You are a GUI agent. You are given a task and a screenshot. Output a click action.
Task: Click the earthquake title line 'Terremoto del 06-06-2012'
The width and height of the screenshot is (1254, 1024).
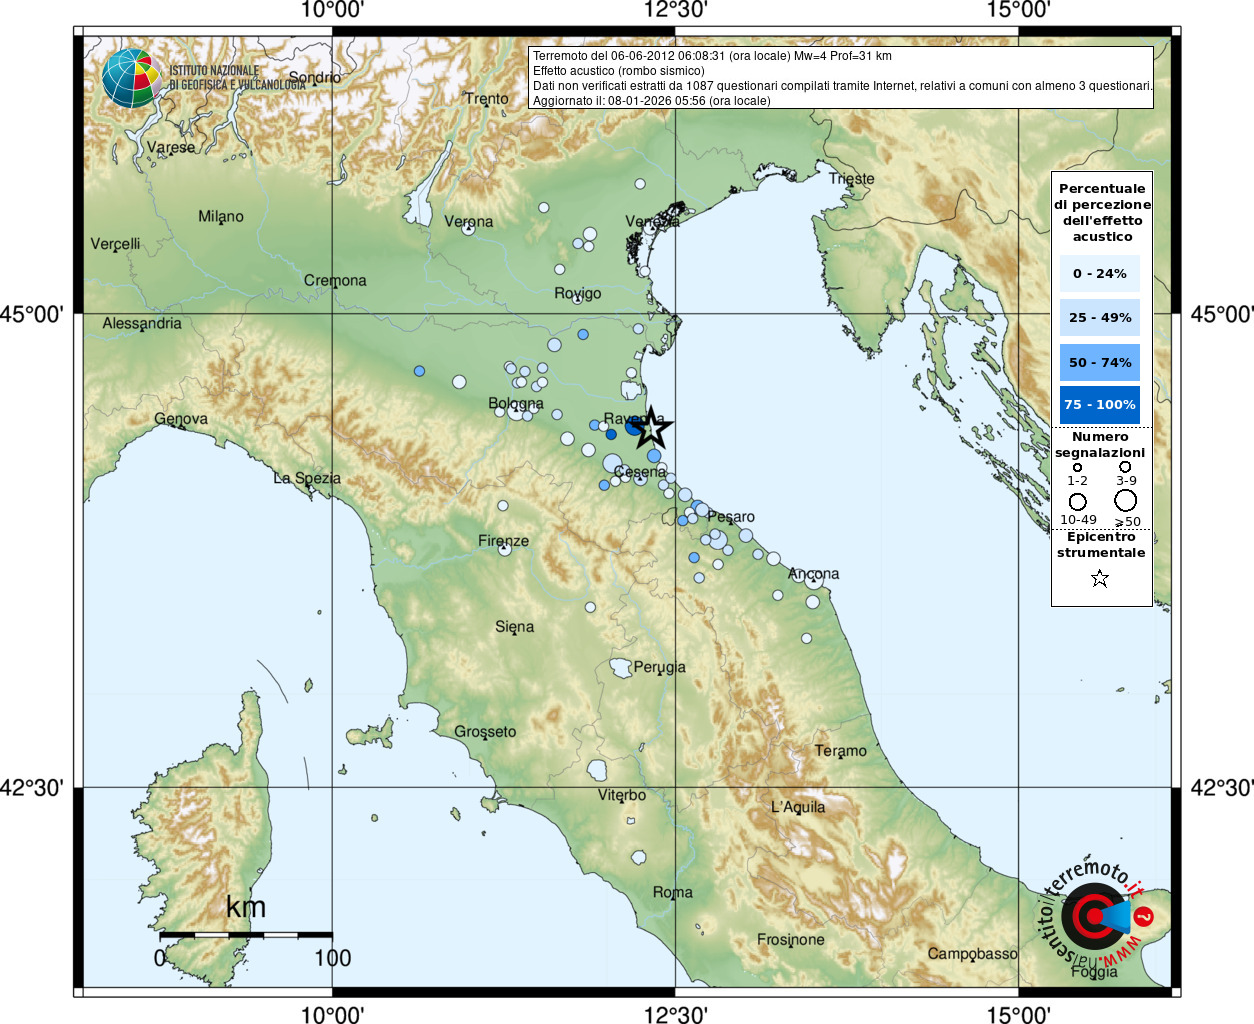click(x=712, y=56)
